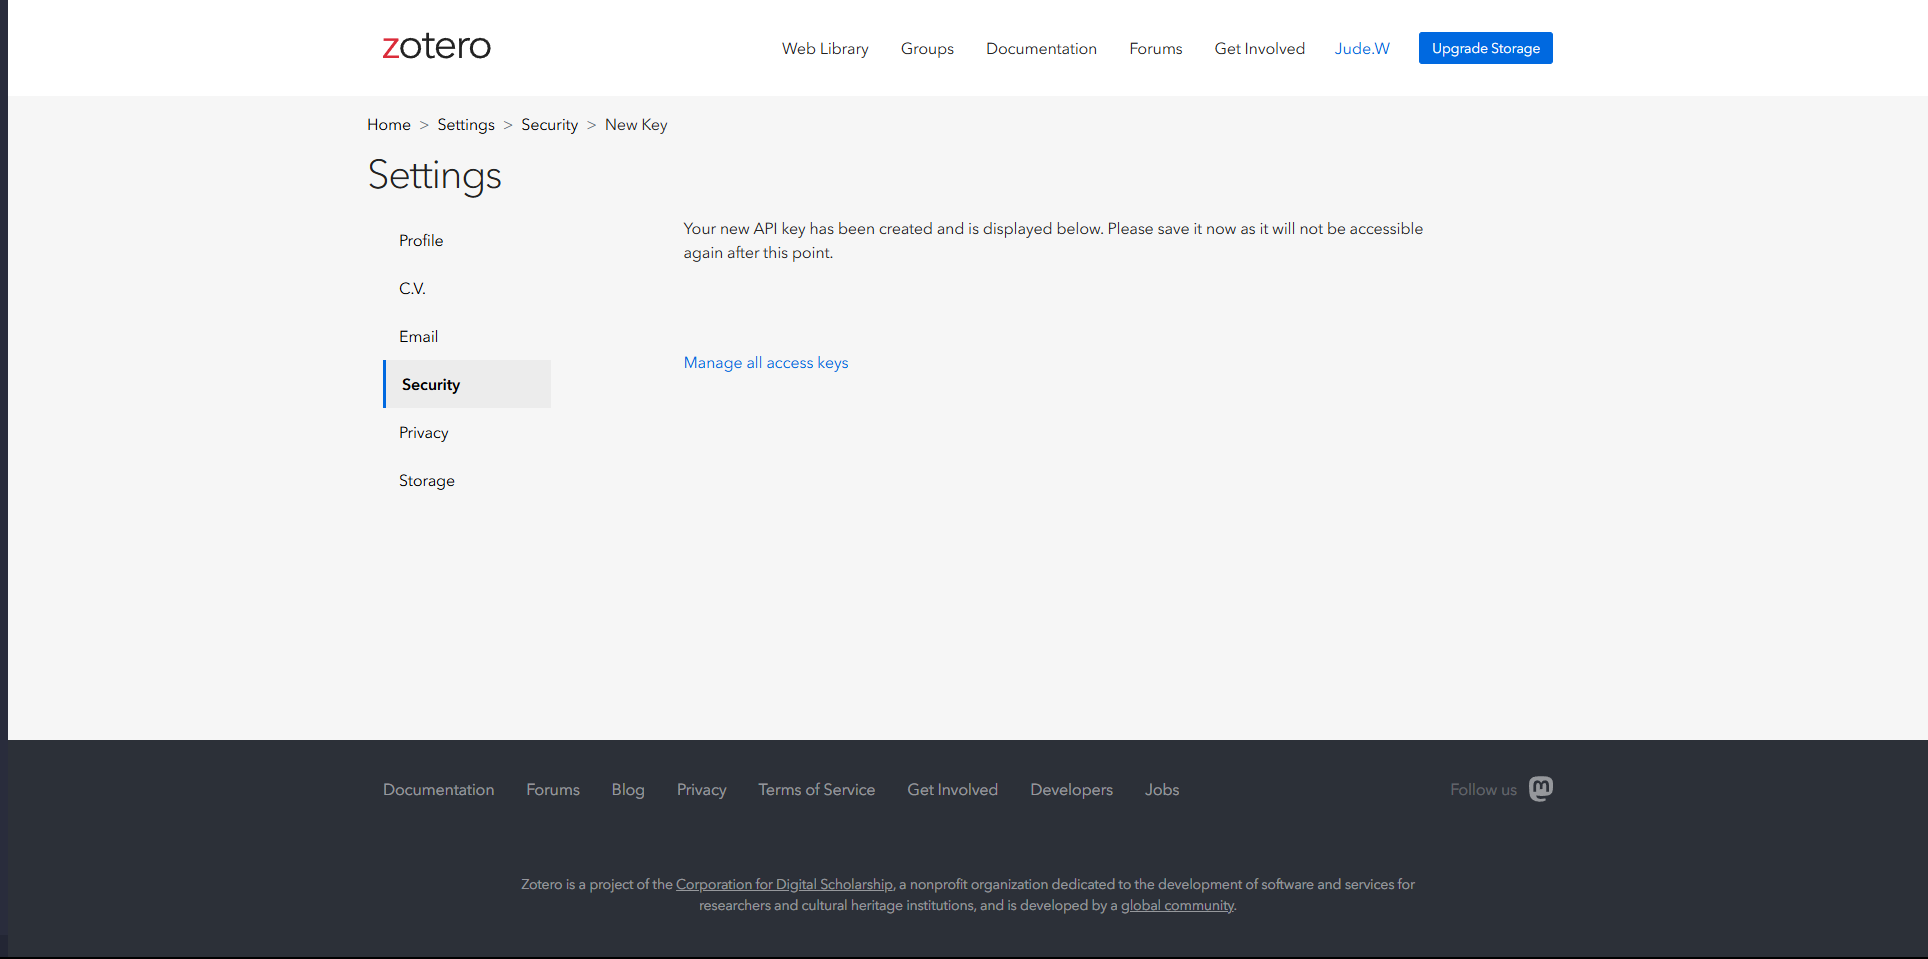Open the Mastodon follow icon
The image size is (1928, 959).
pos(1541,789)
